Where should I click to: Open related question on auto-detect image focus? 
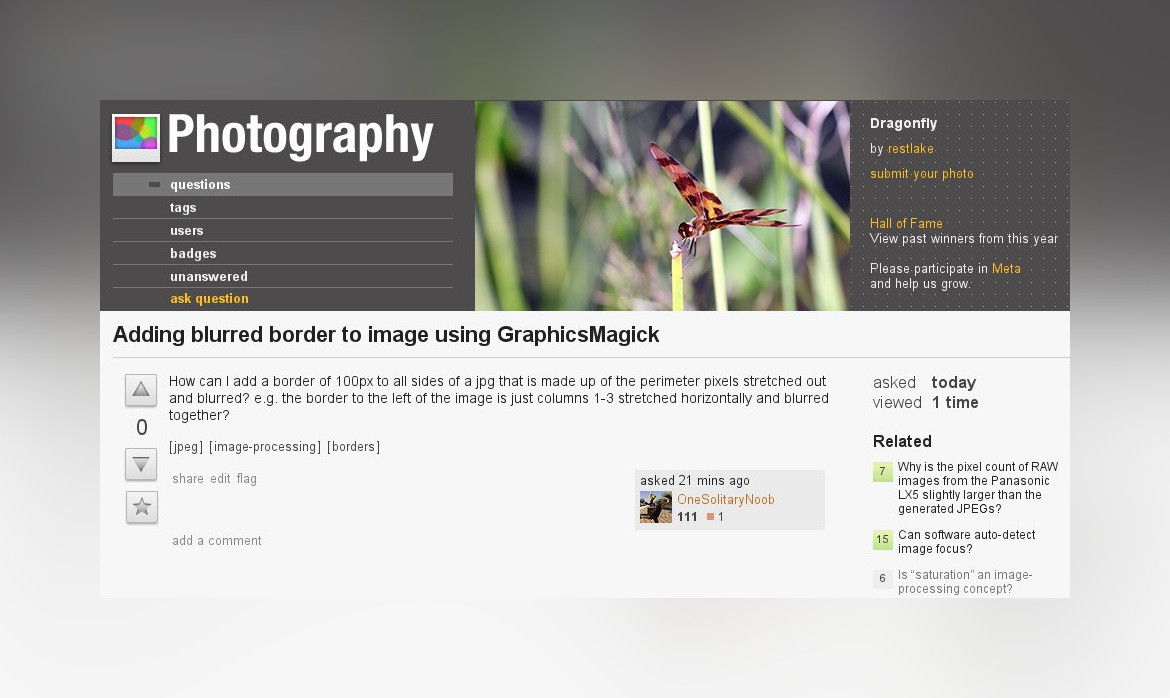[x=966, y=542]
